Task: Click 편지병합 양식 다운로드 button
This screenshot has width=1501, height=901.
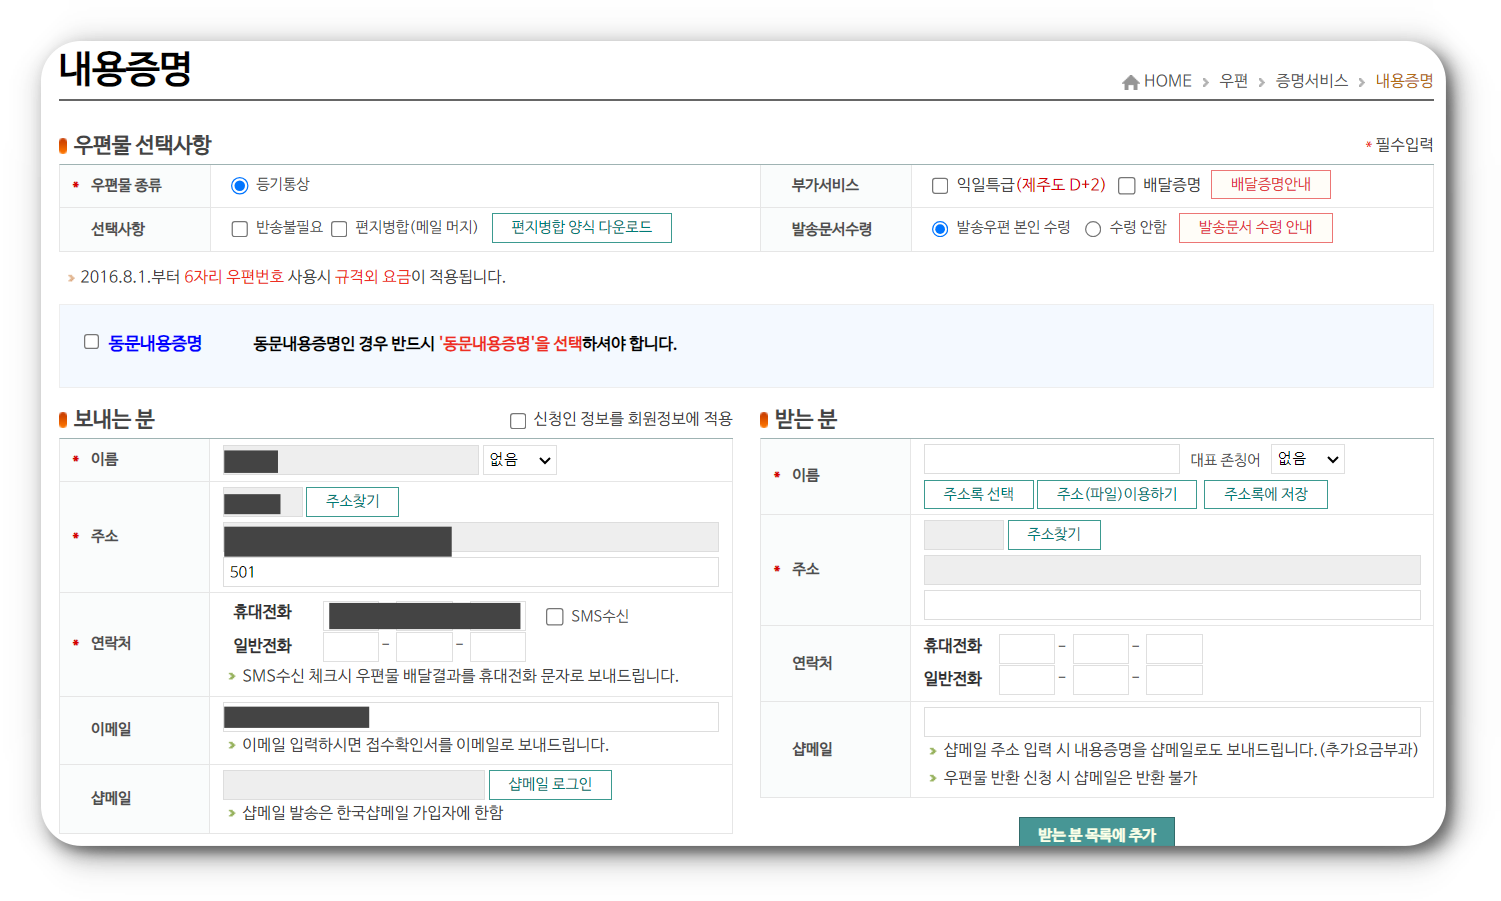Action: click(x=581, y=228)
